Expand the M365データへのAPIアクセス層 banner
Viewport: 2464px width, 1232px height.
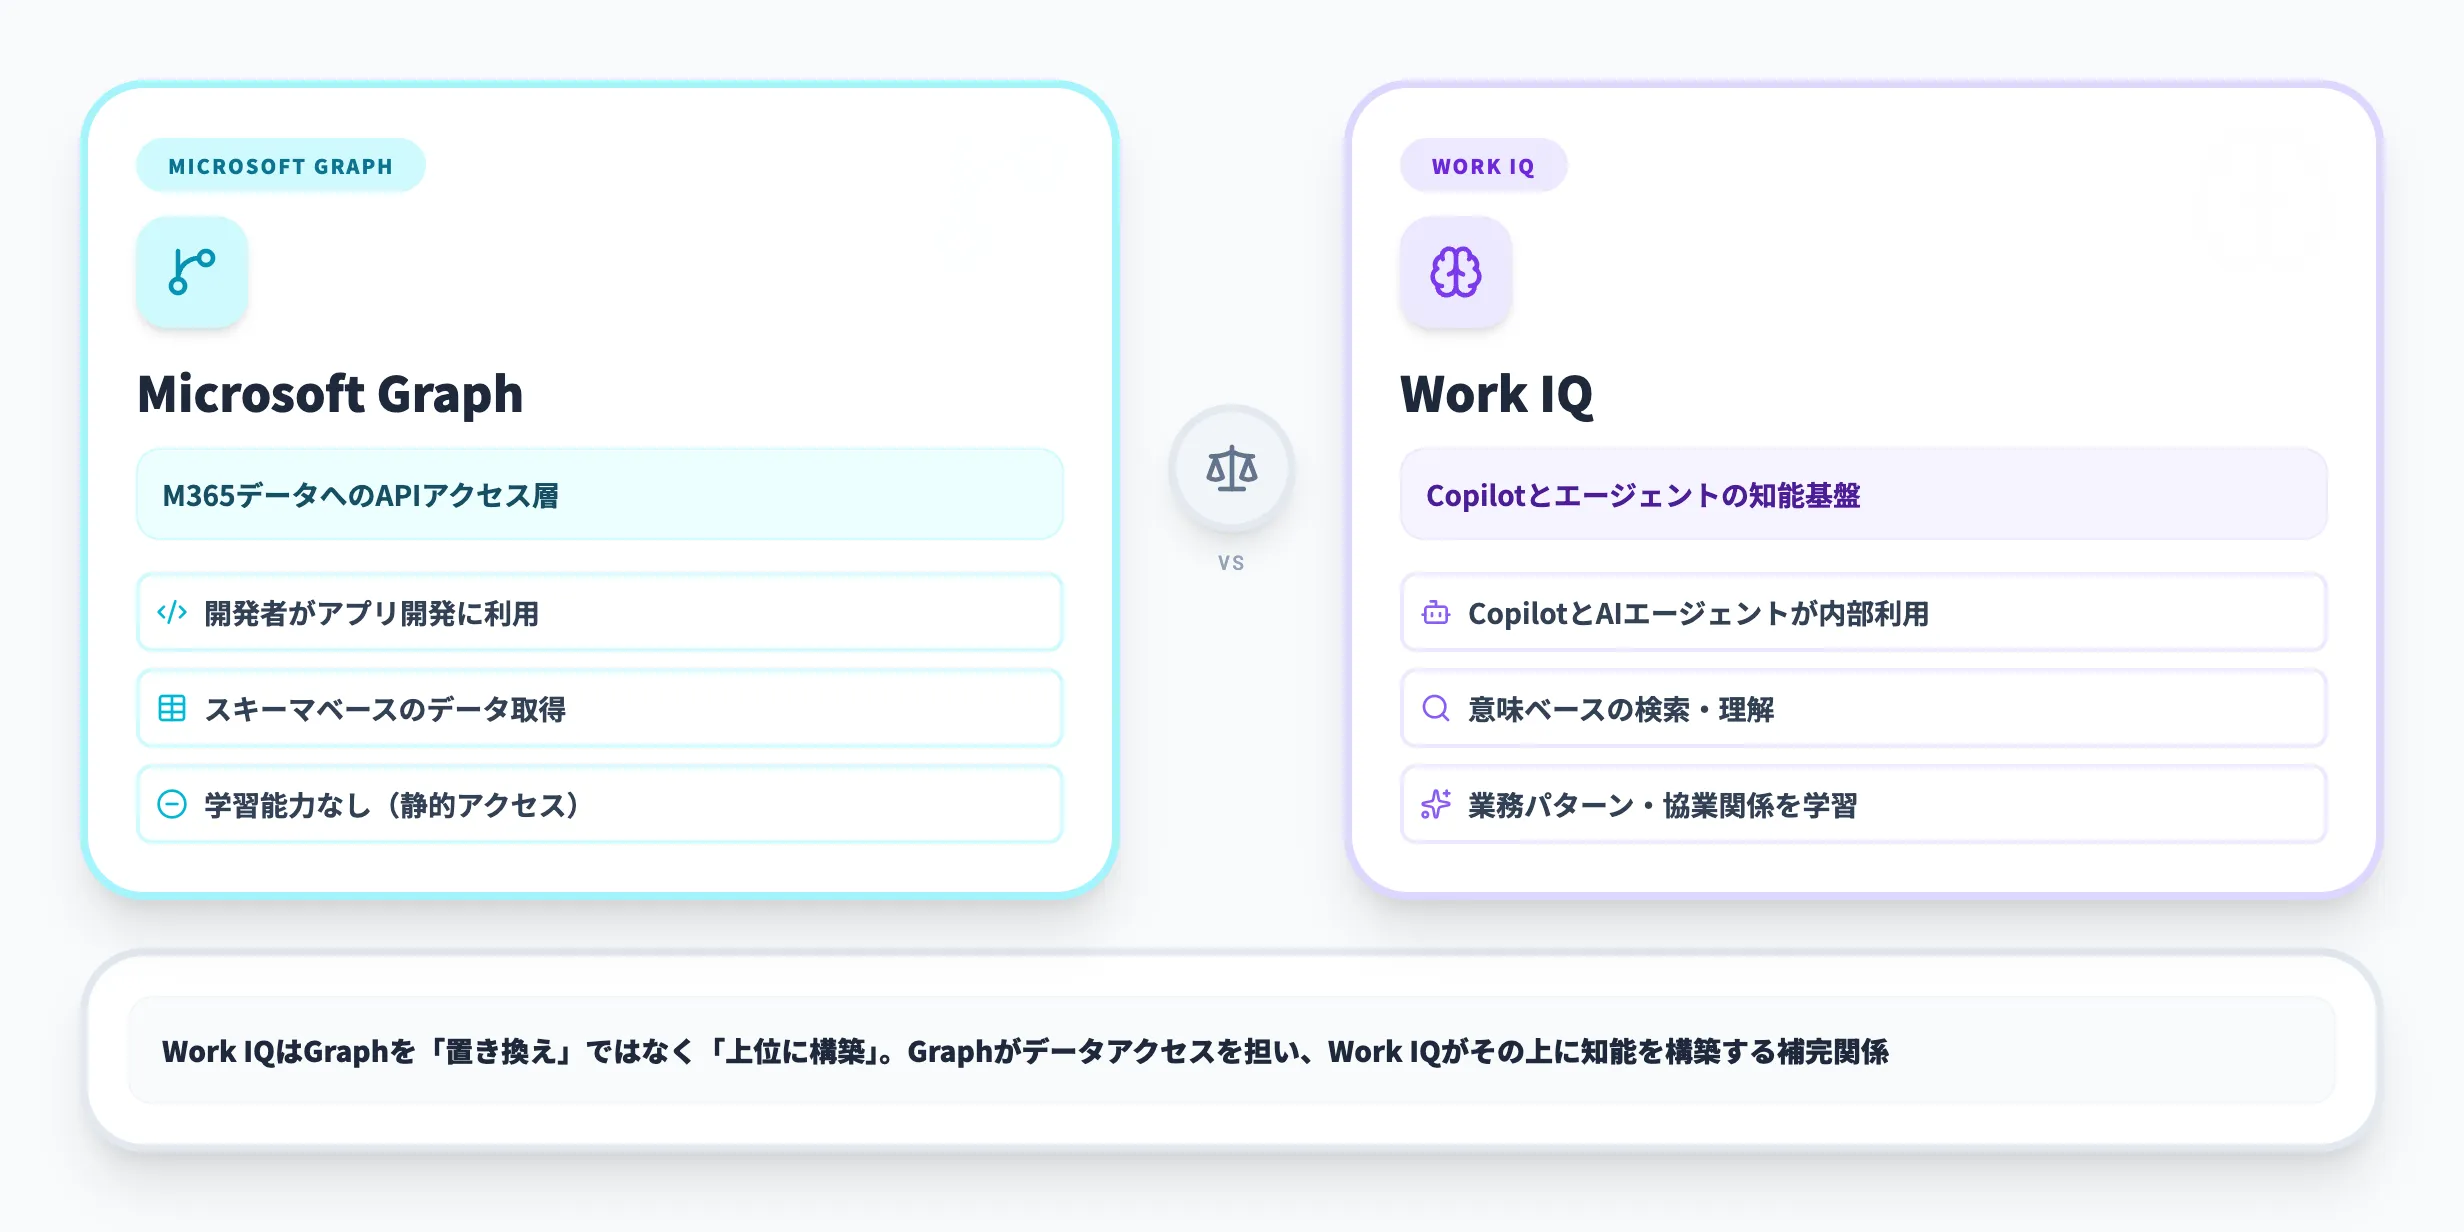(599, 493)
